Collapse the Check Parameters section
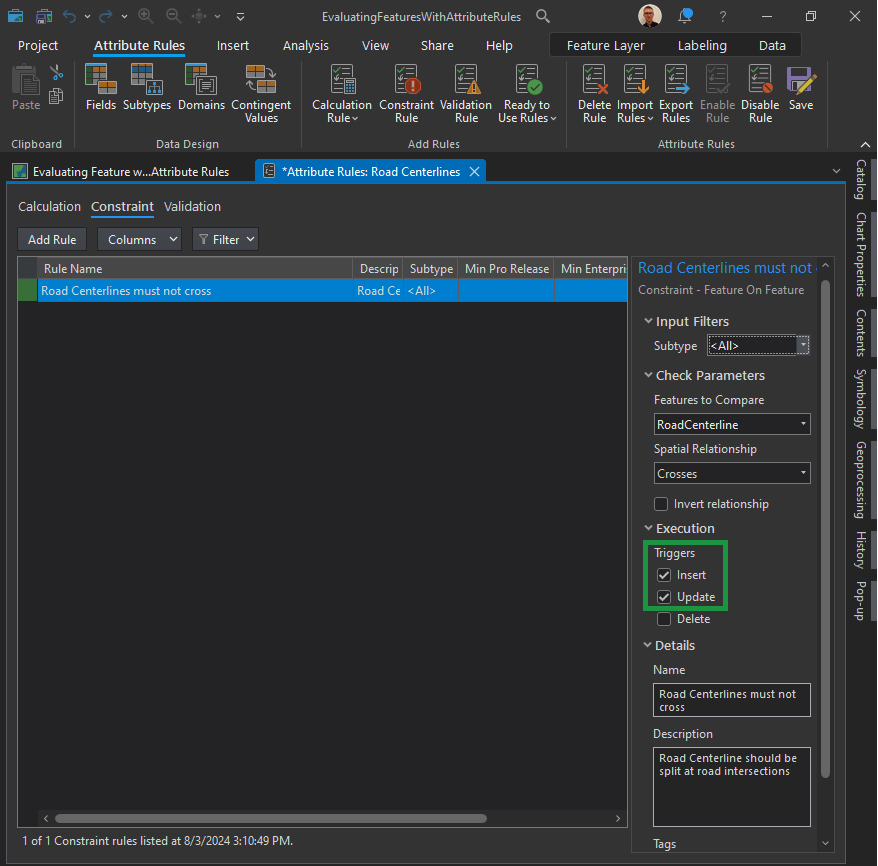The height and width of the screenshot is (866, 878). pos(648,376)
